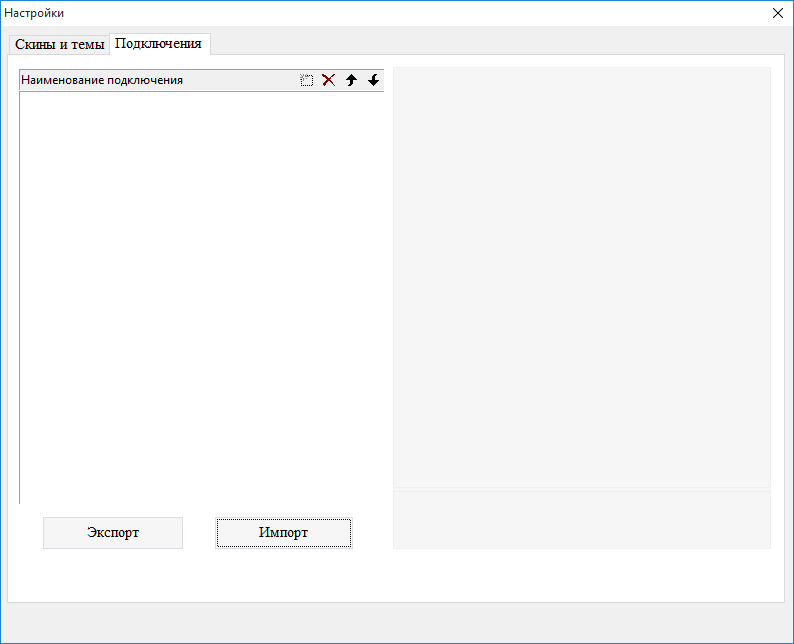The width and height of the screenshot is (794, 644).
Task: Click white area below the Экспорт button
Action: pyautogui.click(x=112, y=575)
